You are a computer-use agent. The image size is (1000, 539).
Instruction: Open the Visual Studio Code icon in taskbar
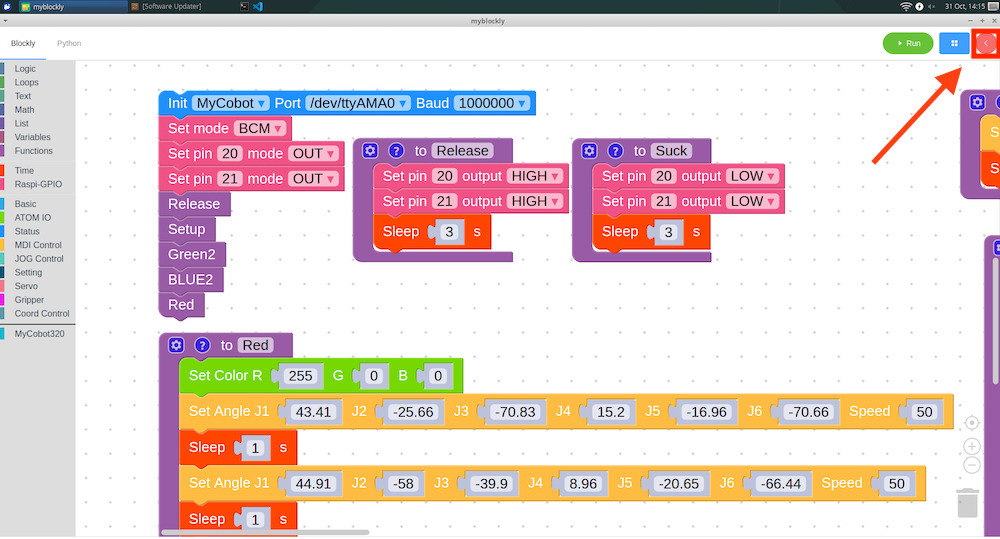point(258,6)
